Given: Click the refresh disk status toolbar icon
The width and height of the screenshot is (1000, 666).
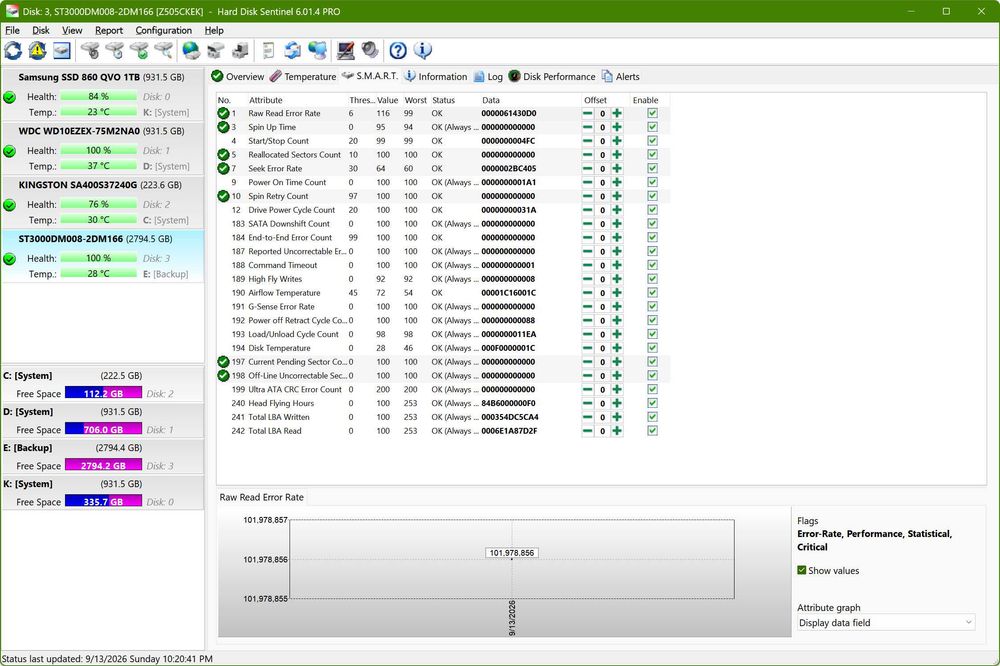Looking at the screenshot, I should pyautogui.click(x=13, y=50).
